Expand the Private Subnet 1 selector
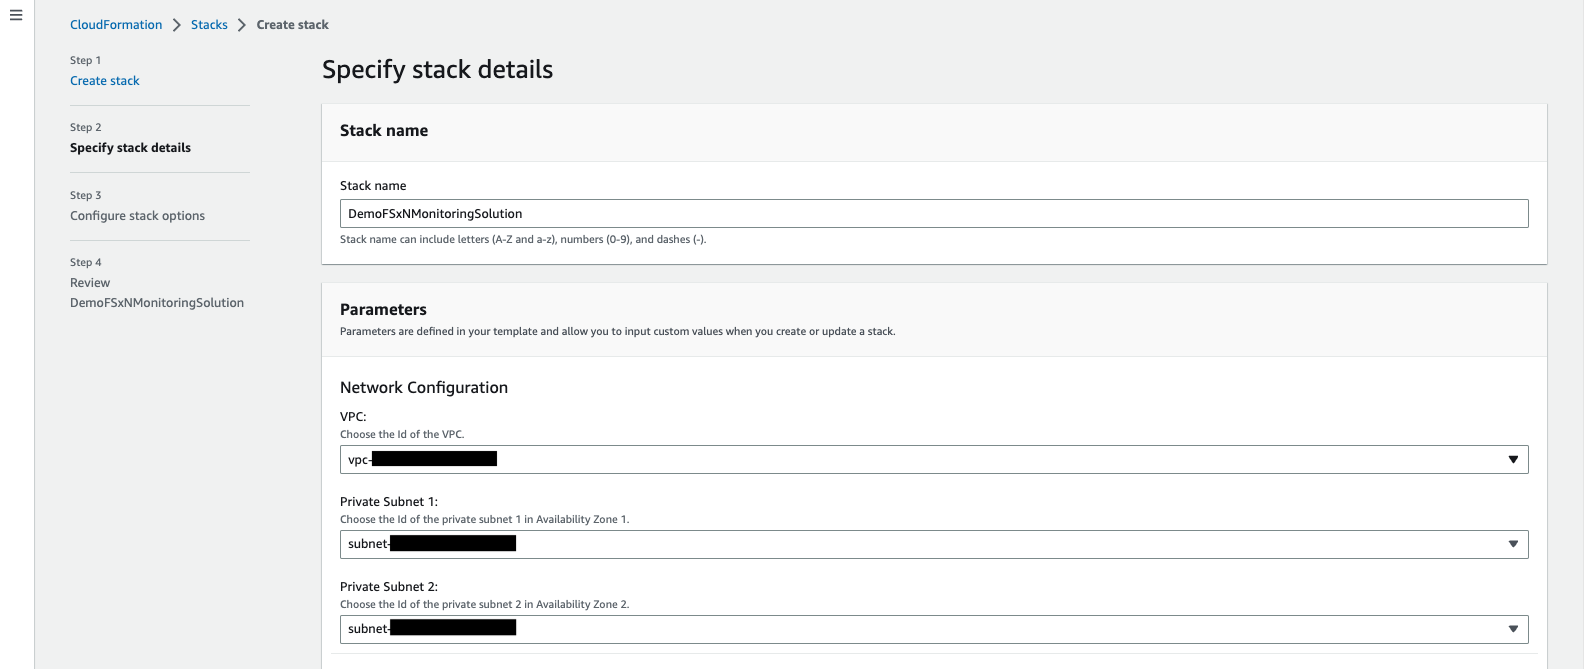Image resolution: width=1584 pixels, height=669 pixels. tap(934, 544)
